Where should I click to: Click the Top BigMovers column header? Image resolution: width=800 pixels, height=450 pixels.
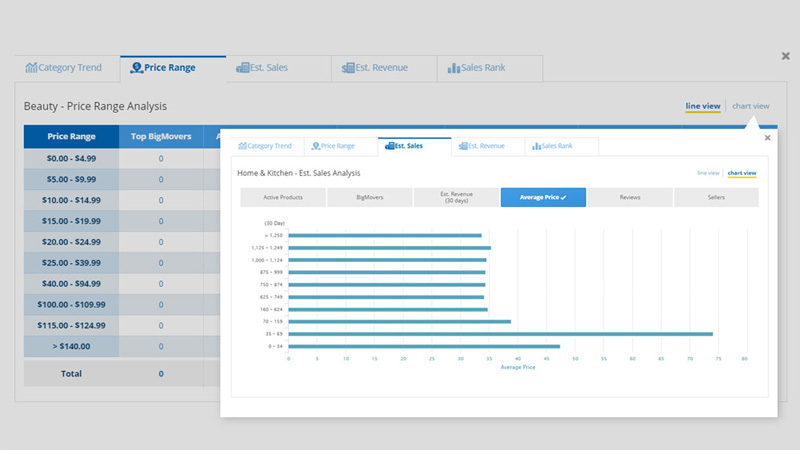click(161, 136)
